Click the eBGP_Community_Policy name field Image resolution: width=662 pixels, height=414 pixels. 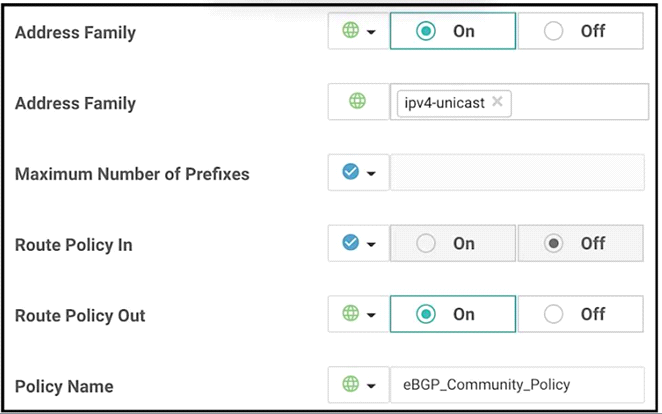517,384
